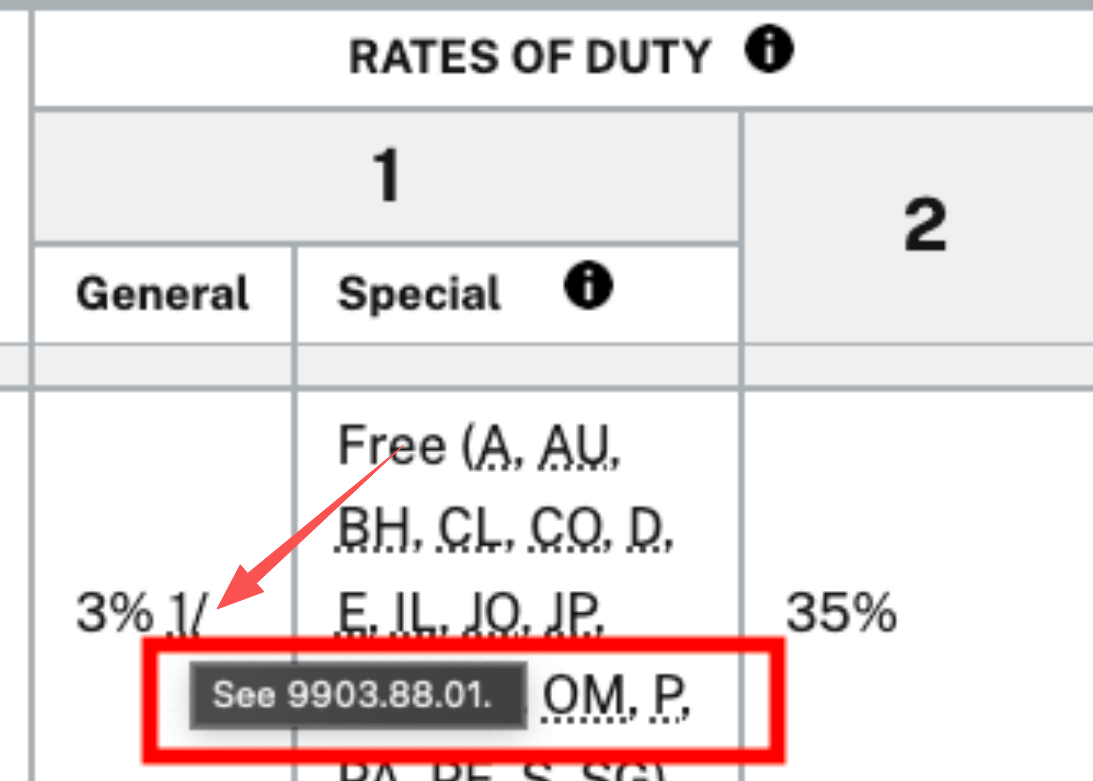Click the JP country code

coord(576,612)
